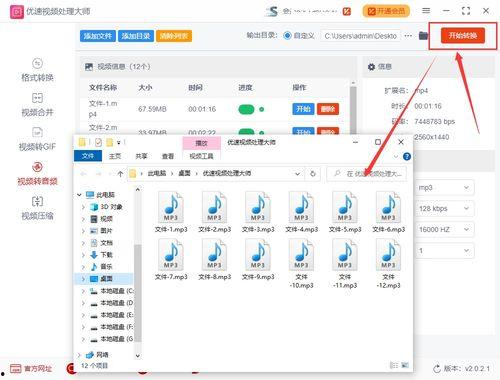Viewport: 500px width, 380px height.
Task: Select the 文件-1.mp3 file icon
Action: [171, 208]
